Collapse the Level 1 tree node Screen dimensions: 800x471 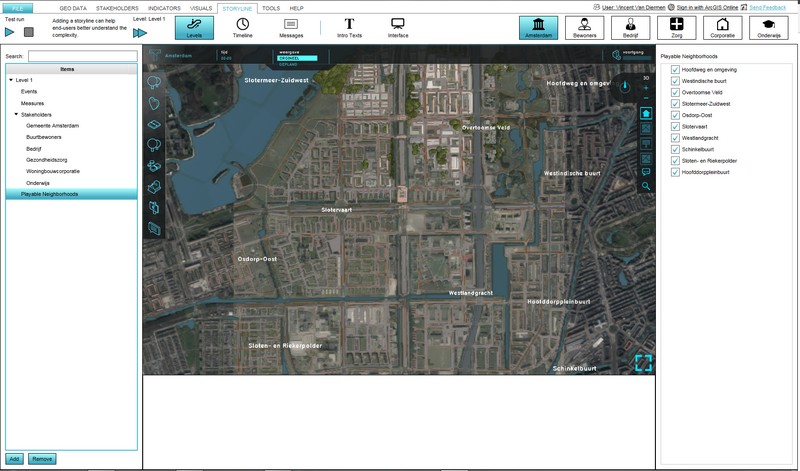(x=11, y=80)
